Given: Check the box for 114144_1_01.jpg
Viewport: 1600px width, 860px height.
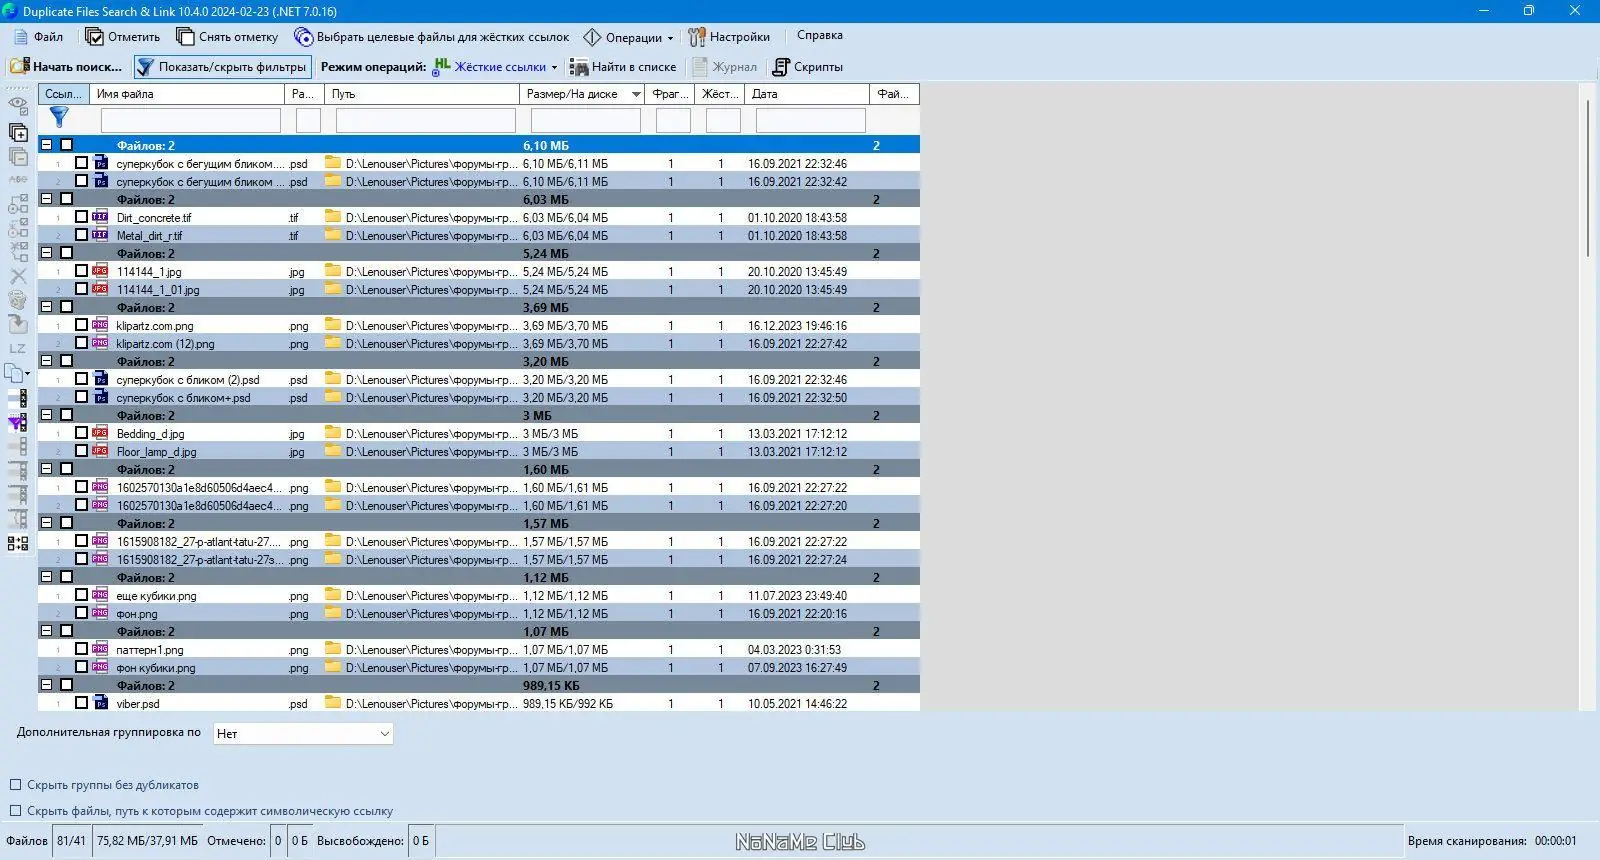Looking at the screenshot, I should click(x=82, y=289).
